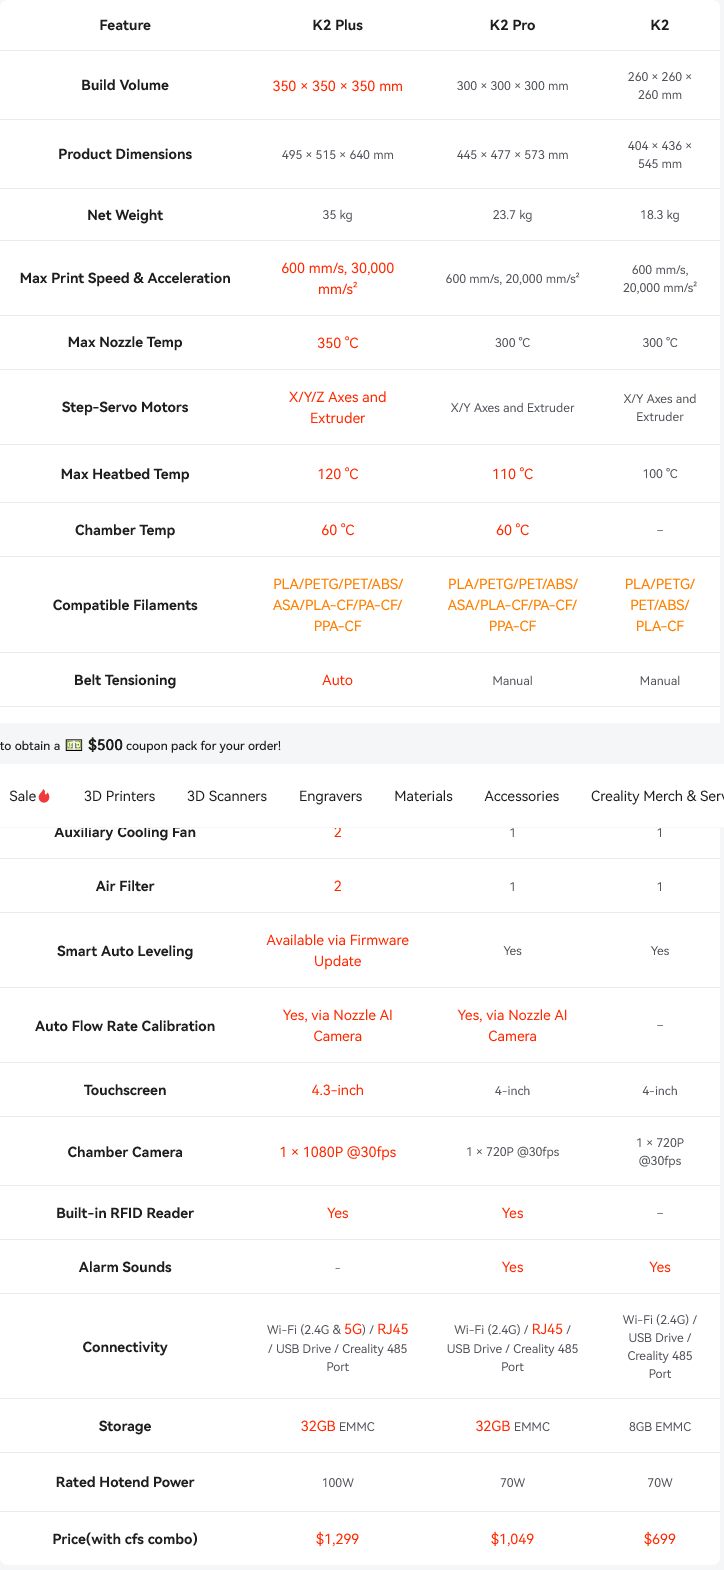Click the K2 Plus column header
The height and width of the screenshot is (1570, 724).
(x=337, y=25)
